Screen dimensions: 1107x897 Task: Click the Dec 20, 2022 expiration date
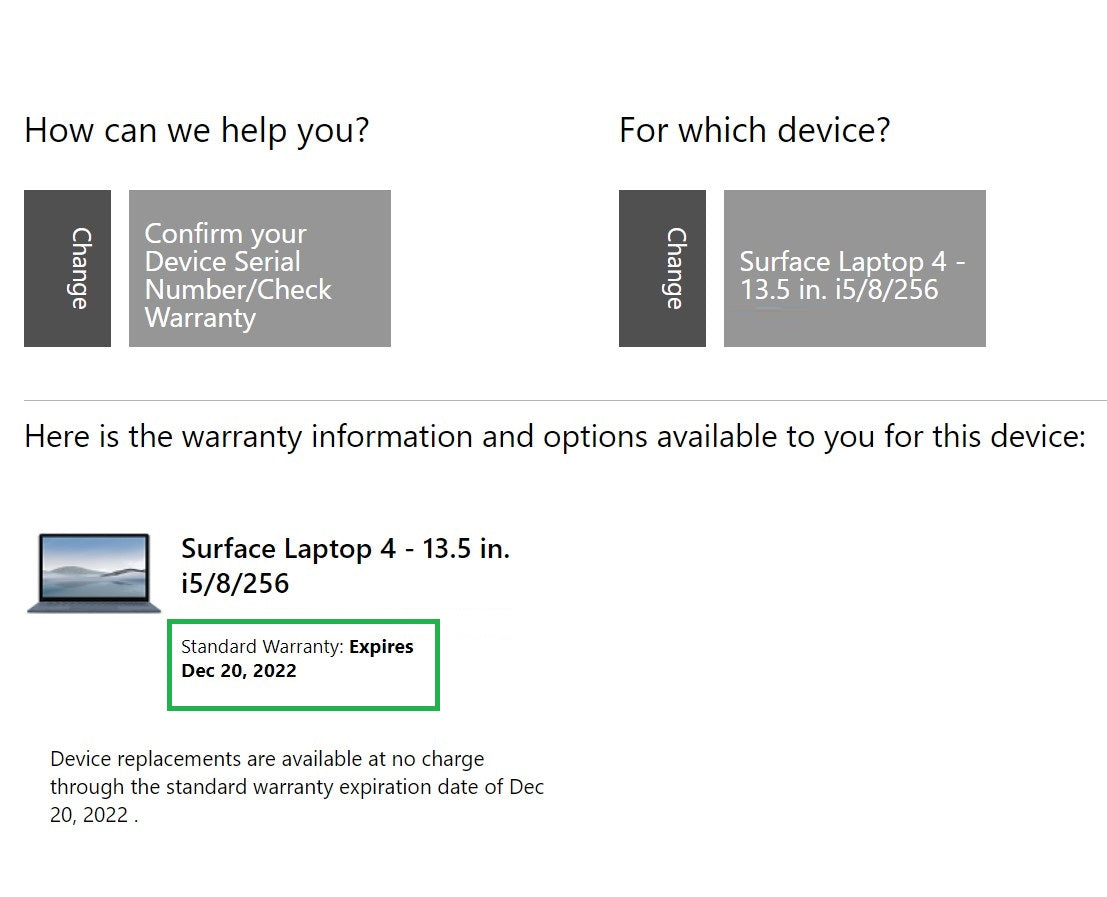point(238,671)
